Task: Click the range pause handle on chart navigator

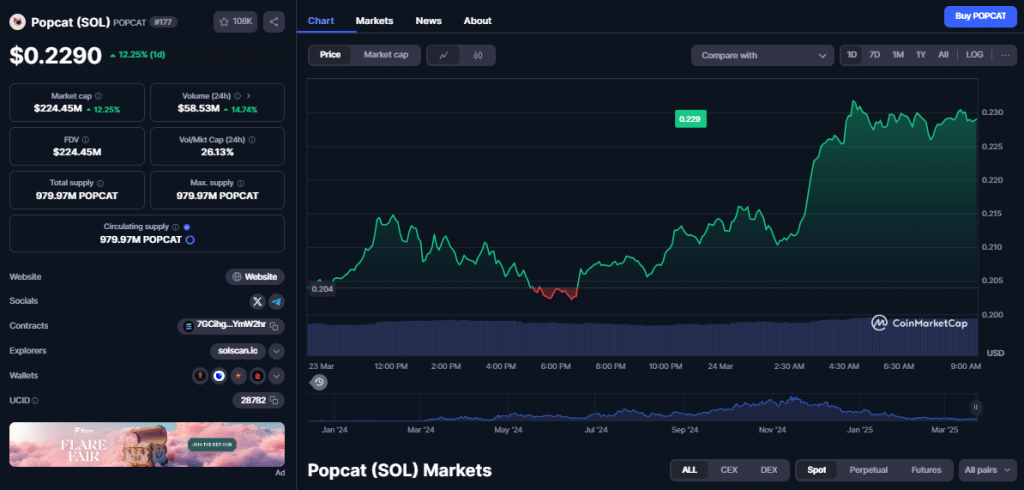Action: (976, 407)
